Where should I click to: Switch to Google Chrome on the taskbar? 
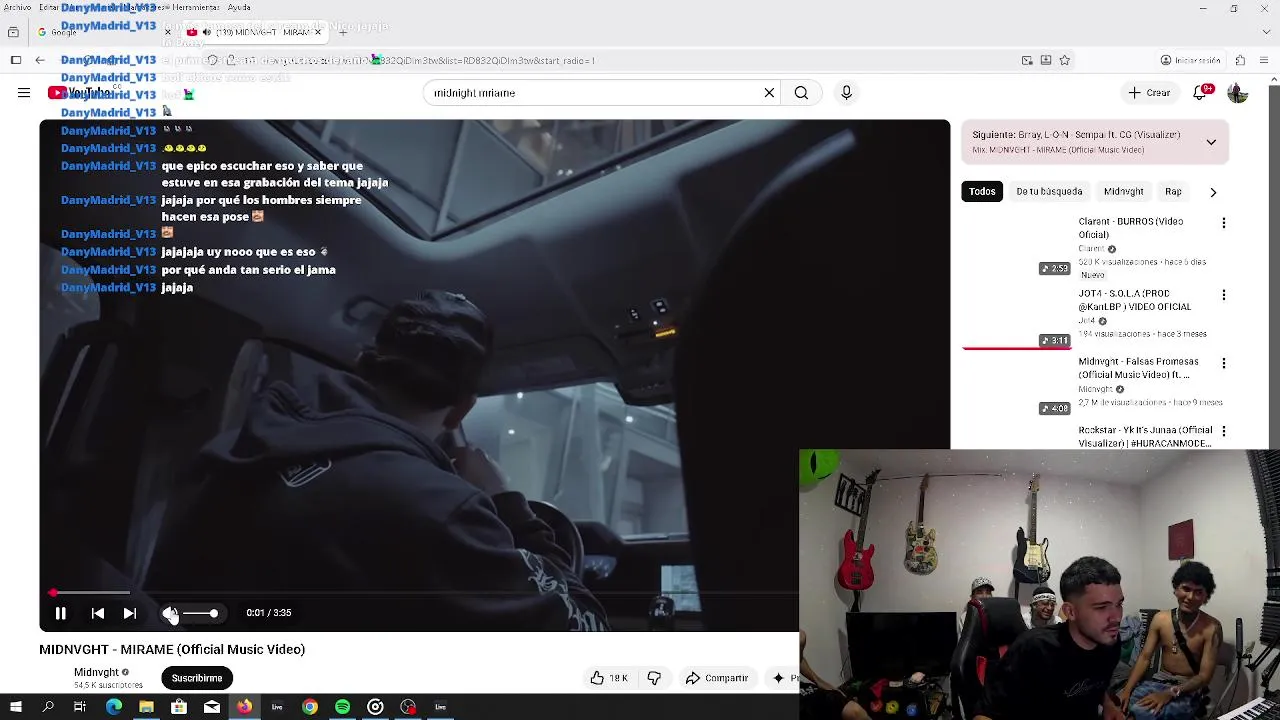click(310, 707)
